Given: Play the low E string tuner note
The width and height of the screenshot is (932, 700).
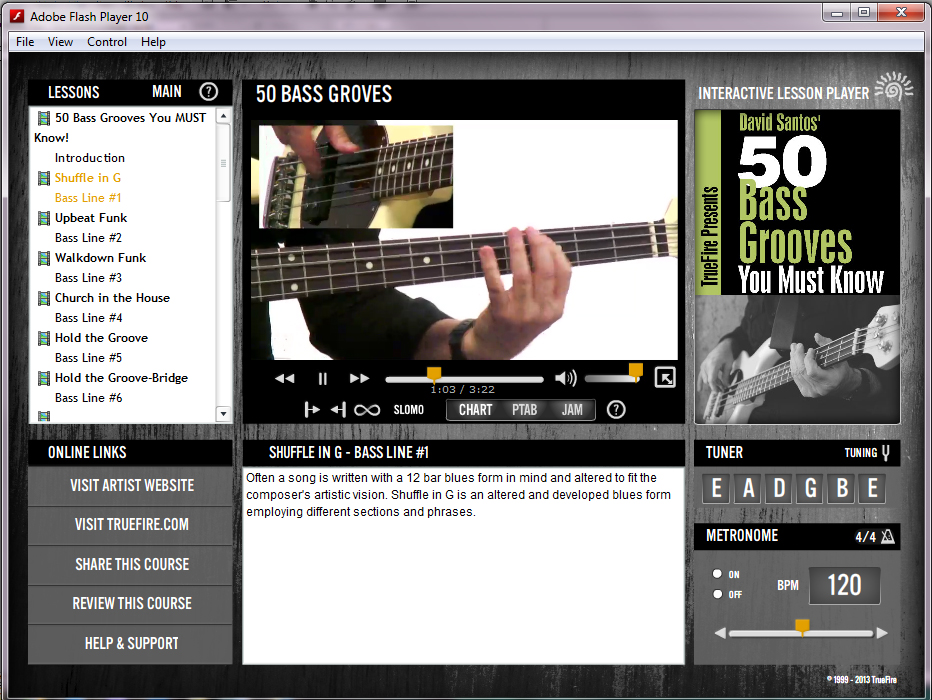Looking at the screenshot, I should (x=717, y=488).
